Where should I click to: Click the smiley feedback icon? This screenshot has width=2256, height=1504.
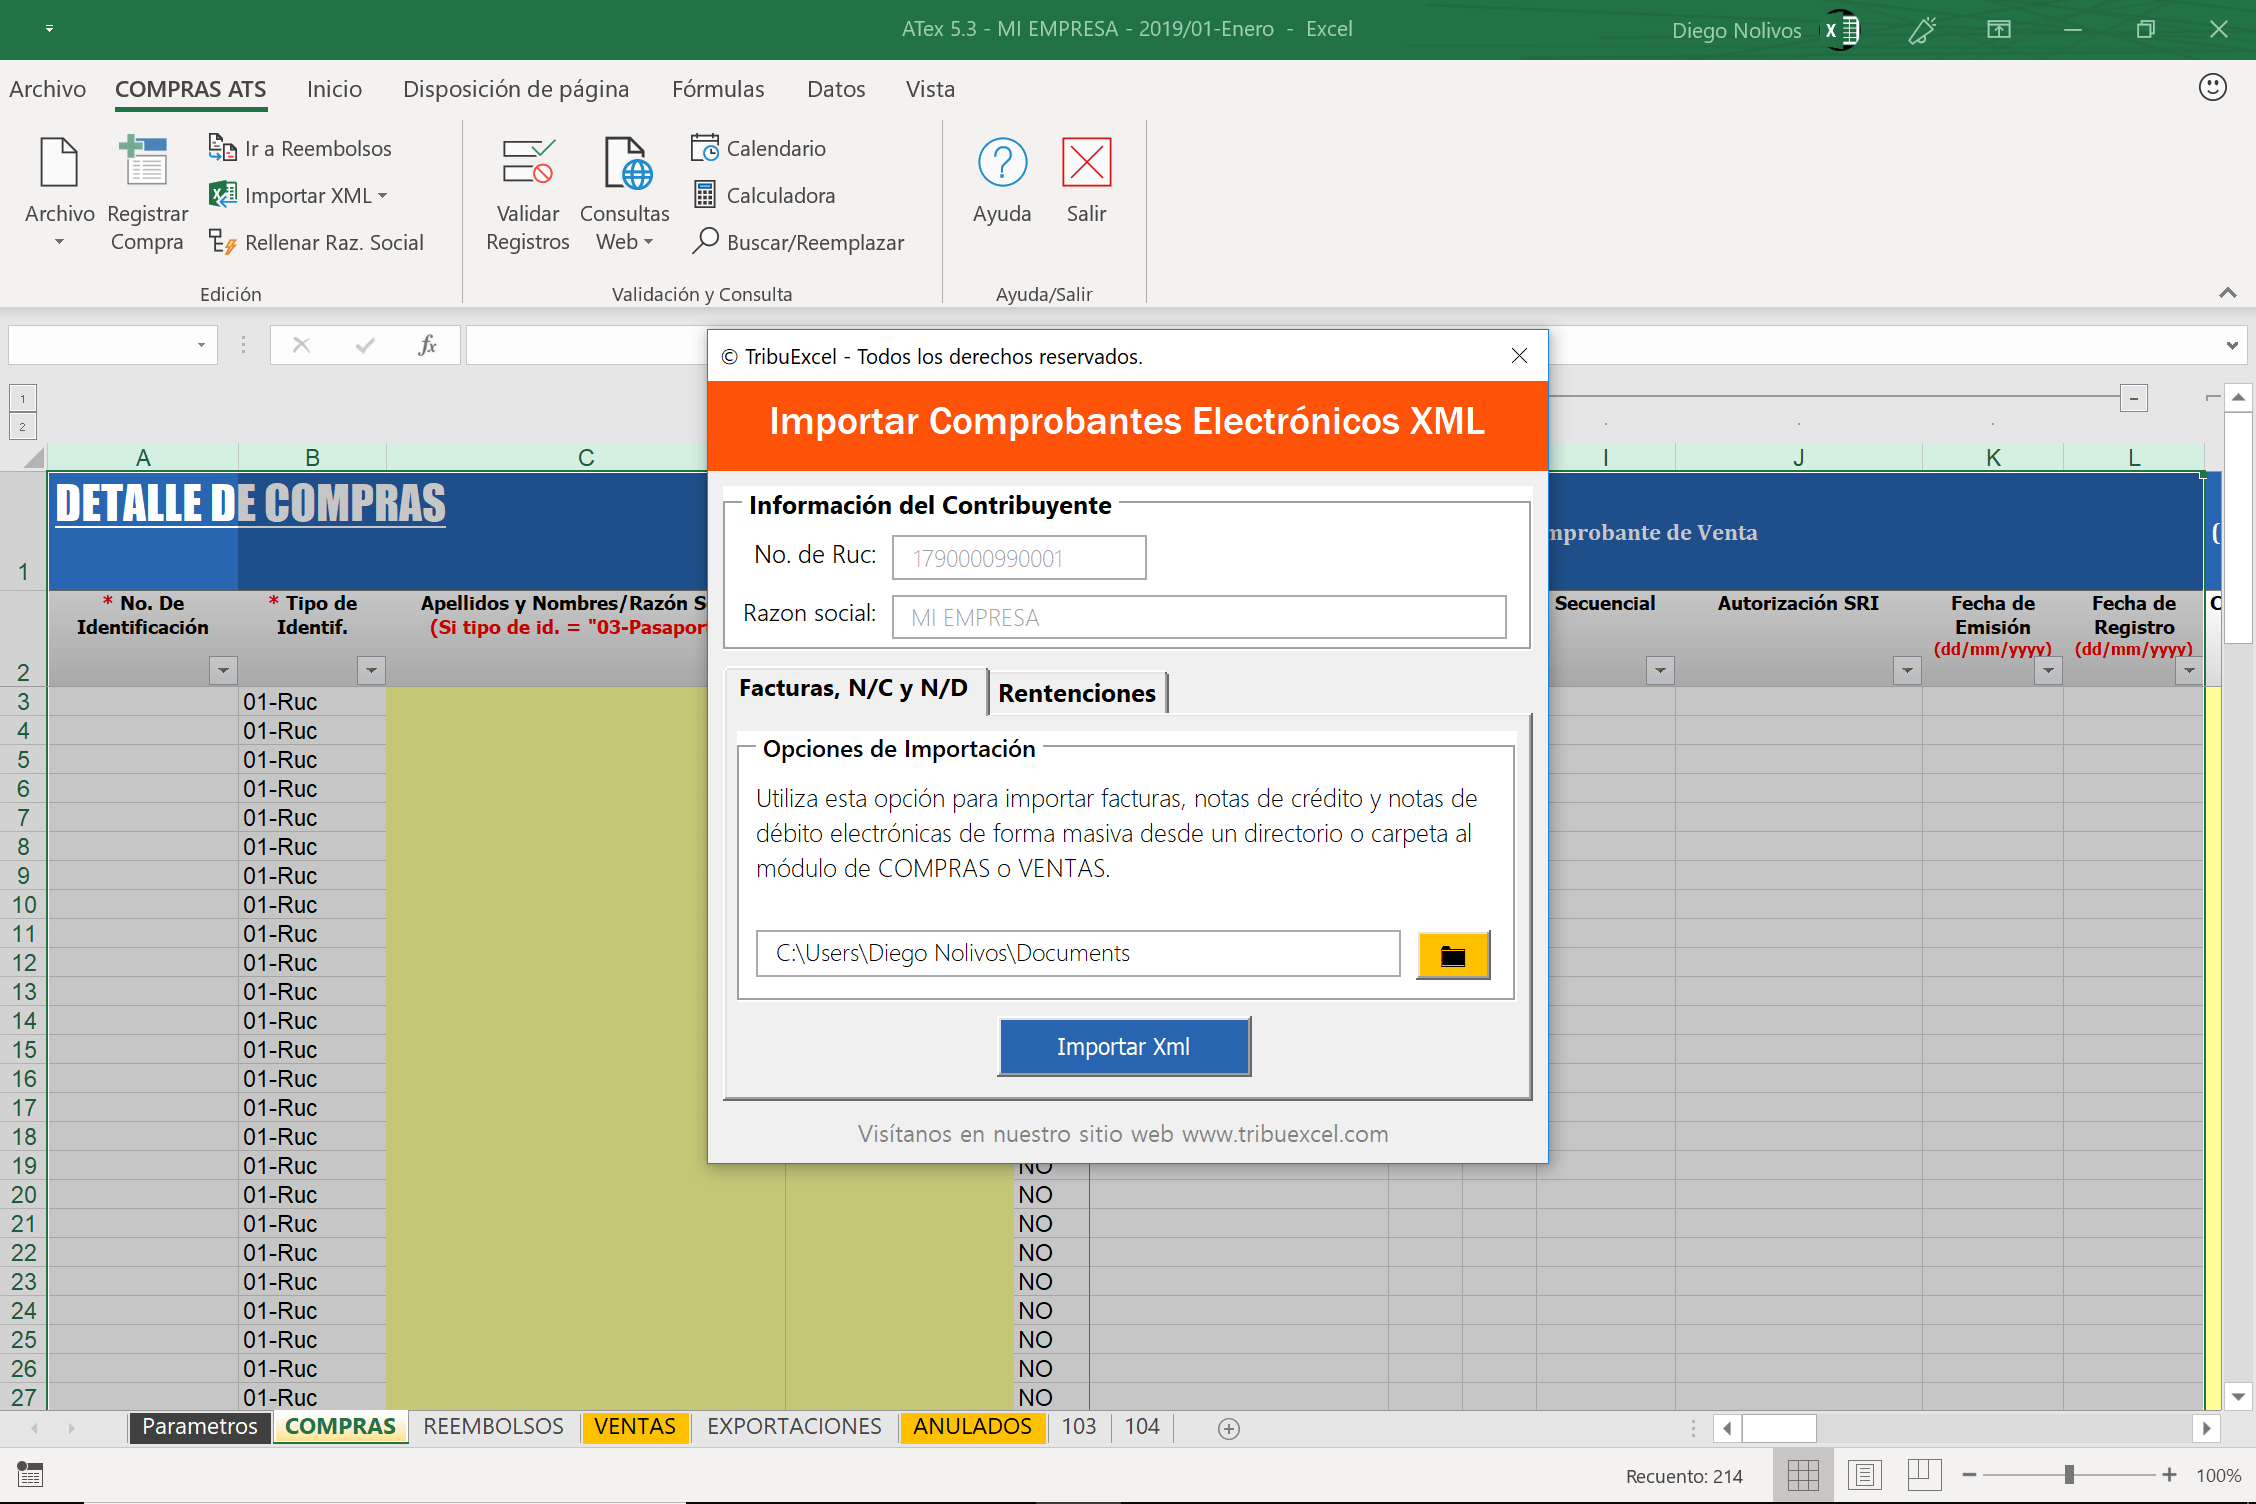2212,88
